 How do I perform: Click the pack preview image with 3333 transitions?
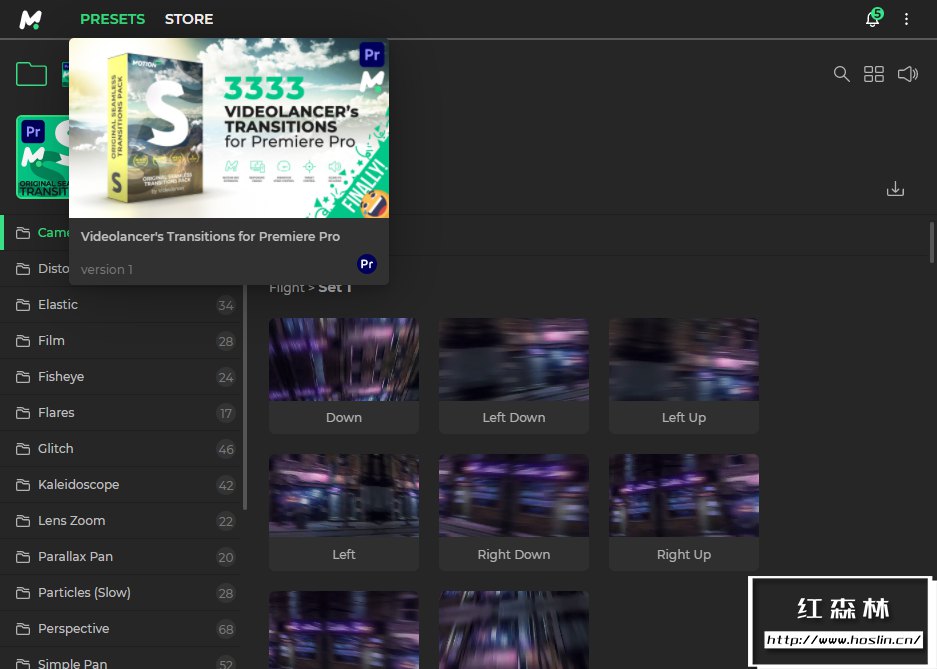tap(229, 128)
